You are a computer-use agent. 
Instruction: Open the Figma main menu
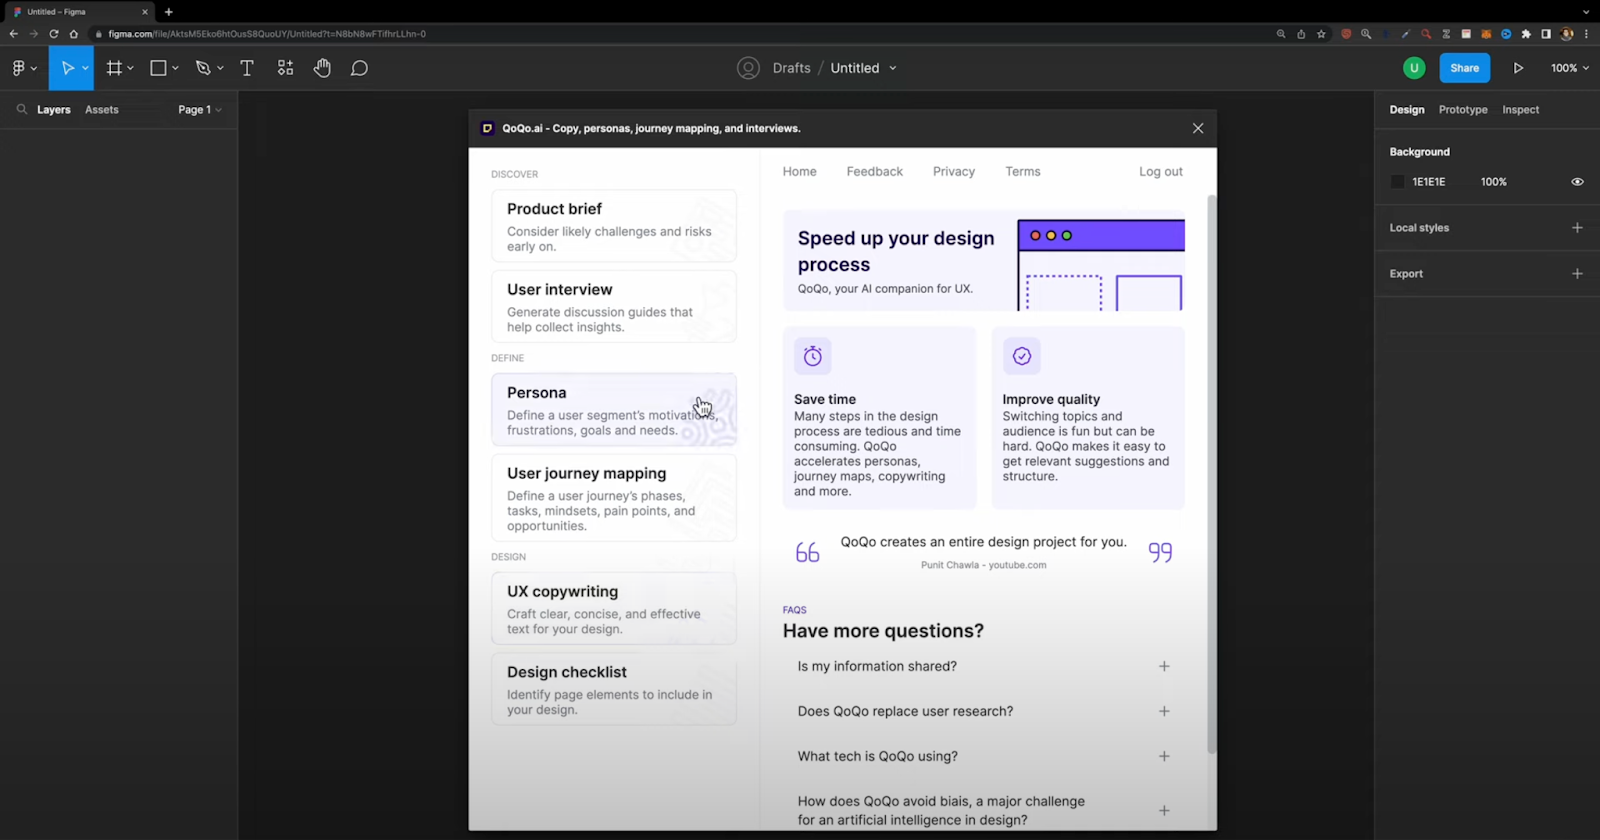(20, 68)
